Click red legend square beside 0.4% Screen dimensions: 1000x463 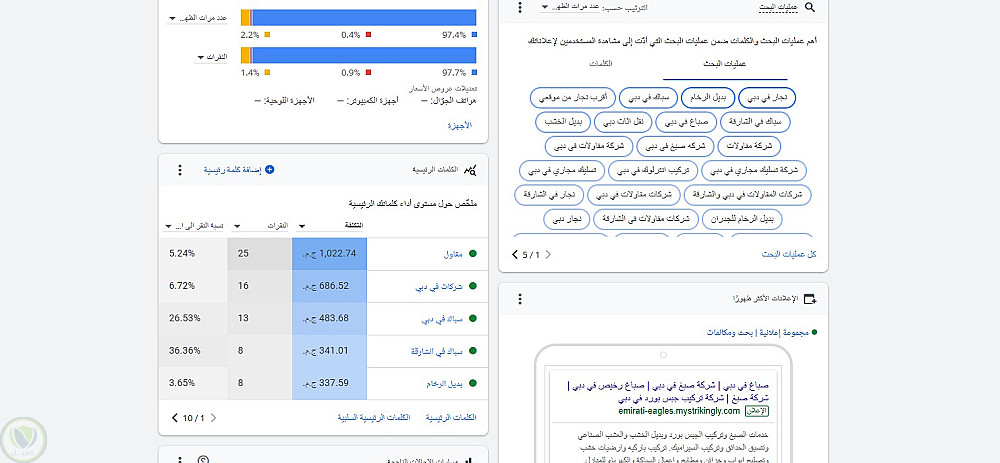coord(368,34)
